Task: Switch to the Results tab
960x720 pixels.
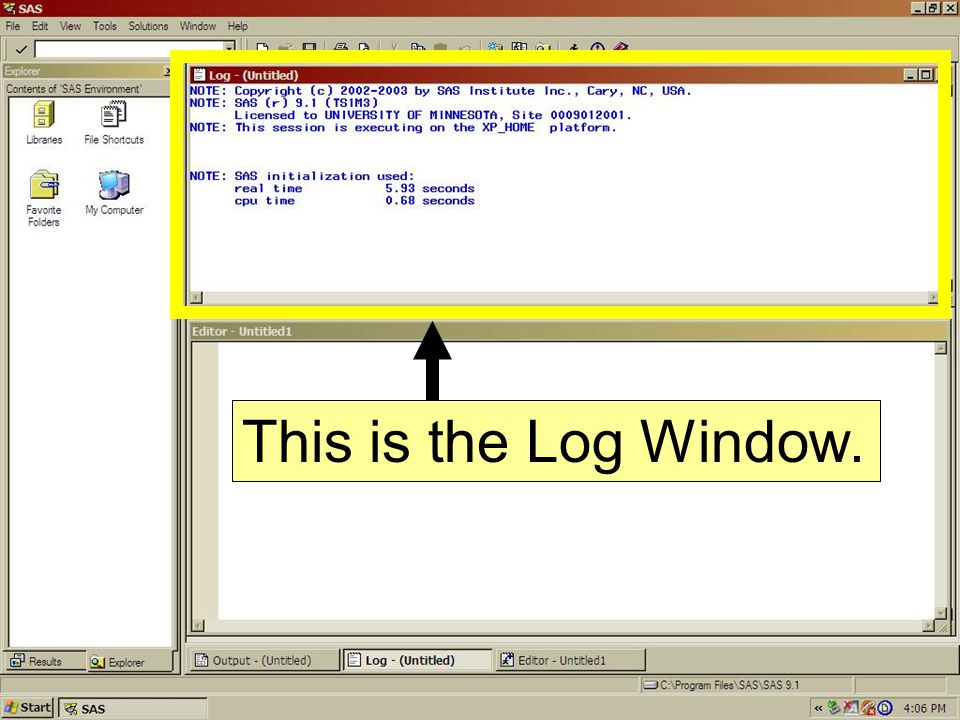Action: click(45, 661)
